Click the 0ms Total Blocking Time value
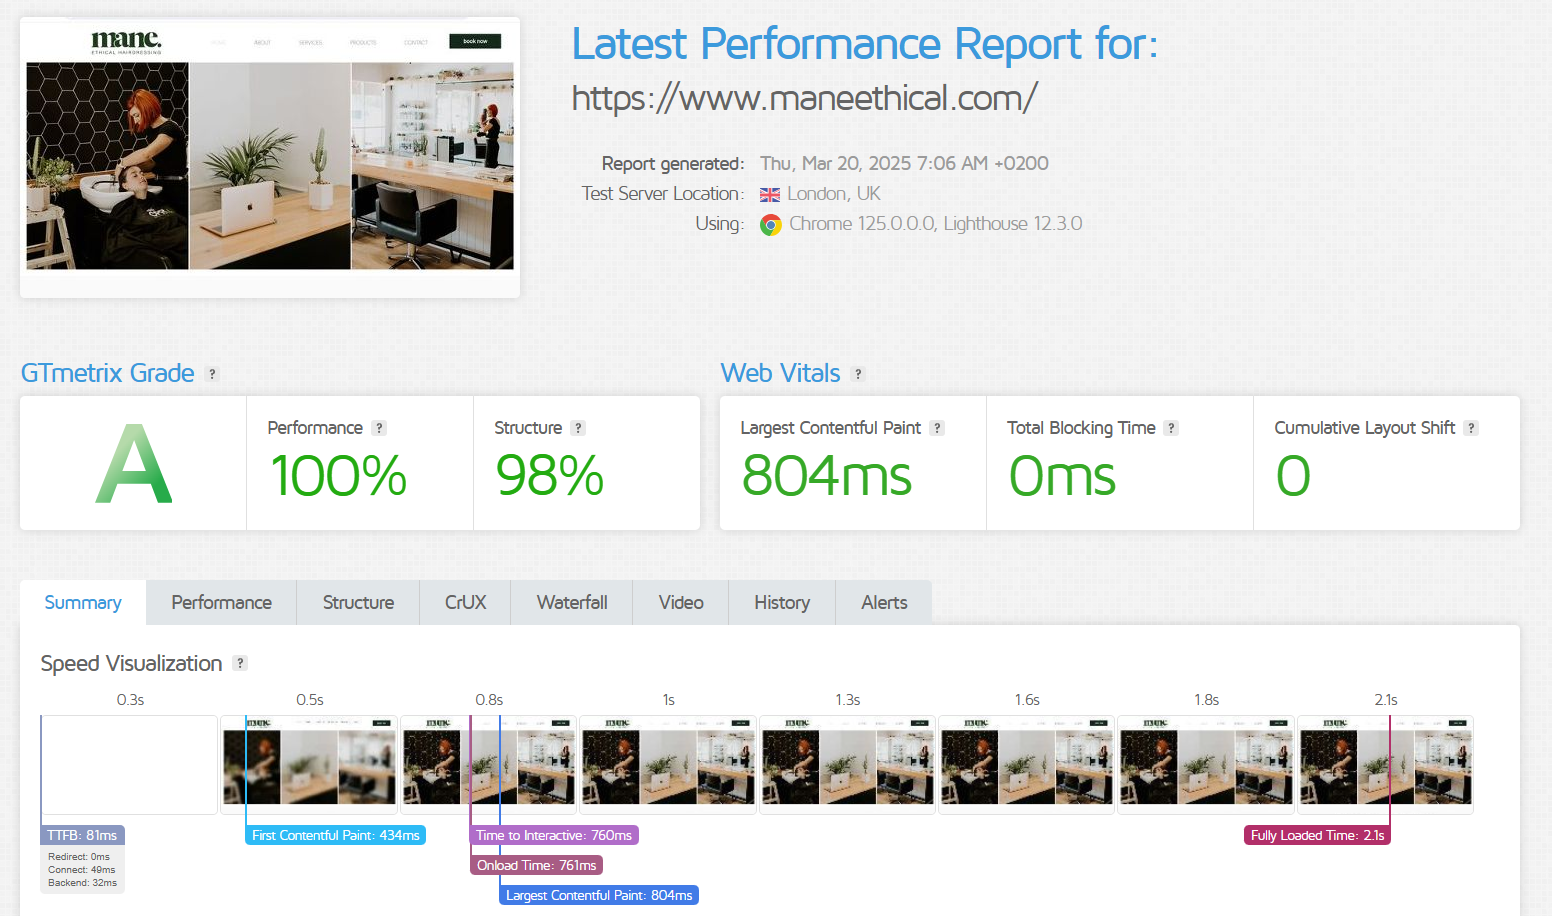Viewport: 1552px width, 916px height. pos(1062,476)
